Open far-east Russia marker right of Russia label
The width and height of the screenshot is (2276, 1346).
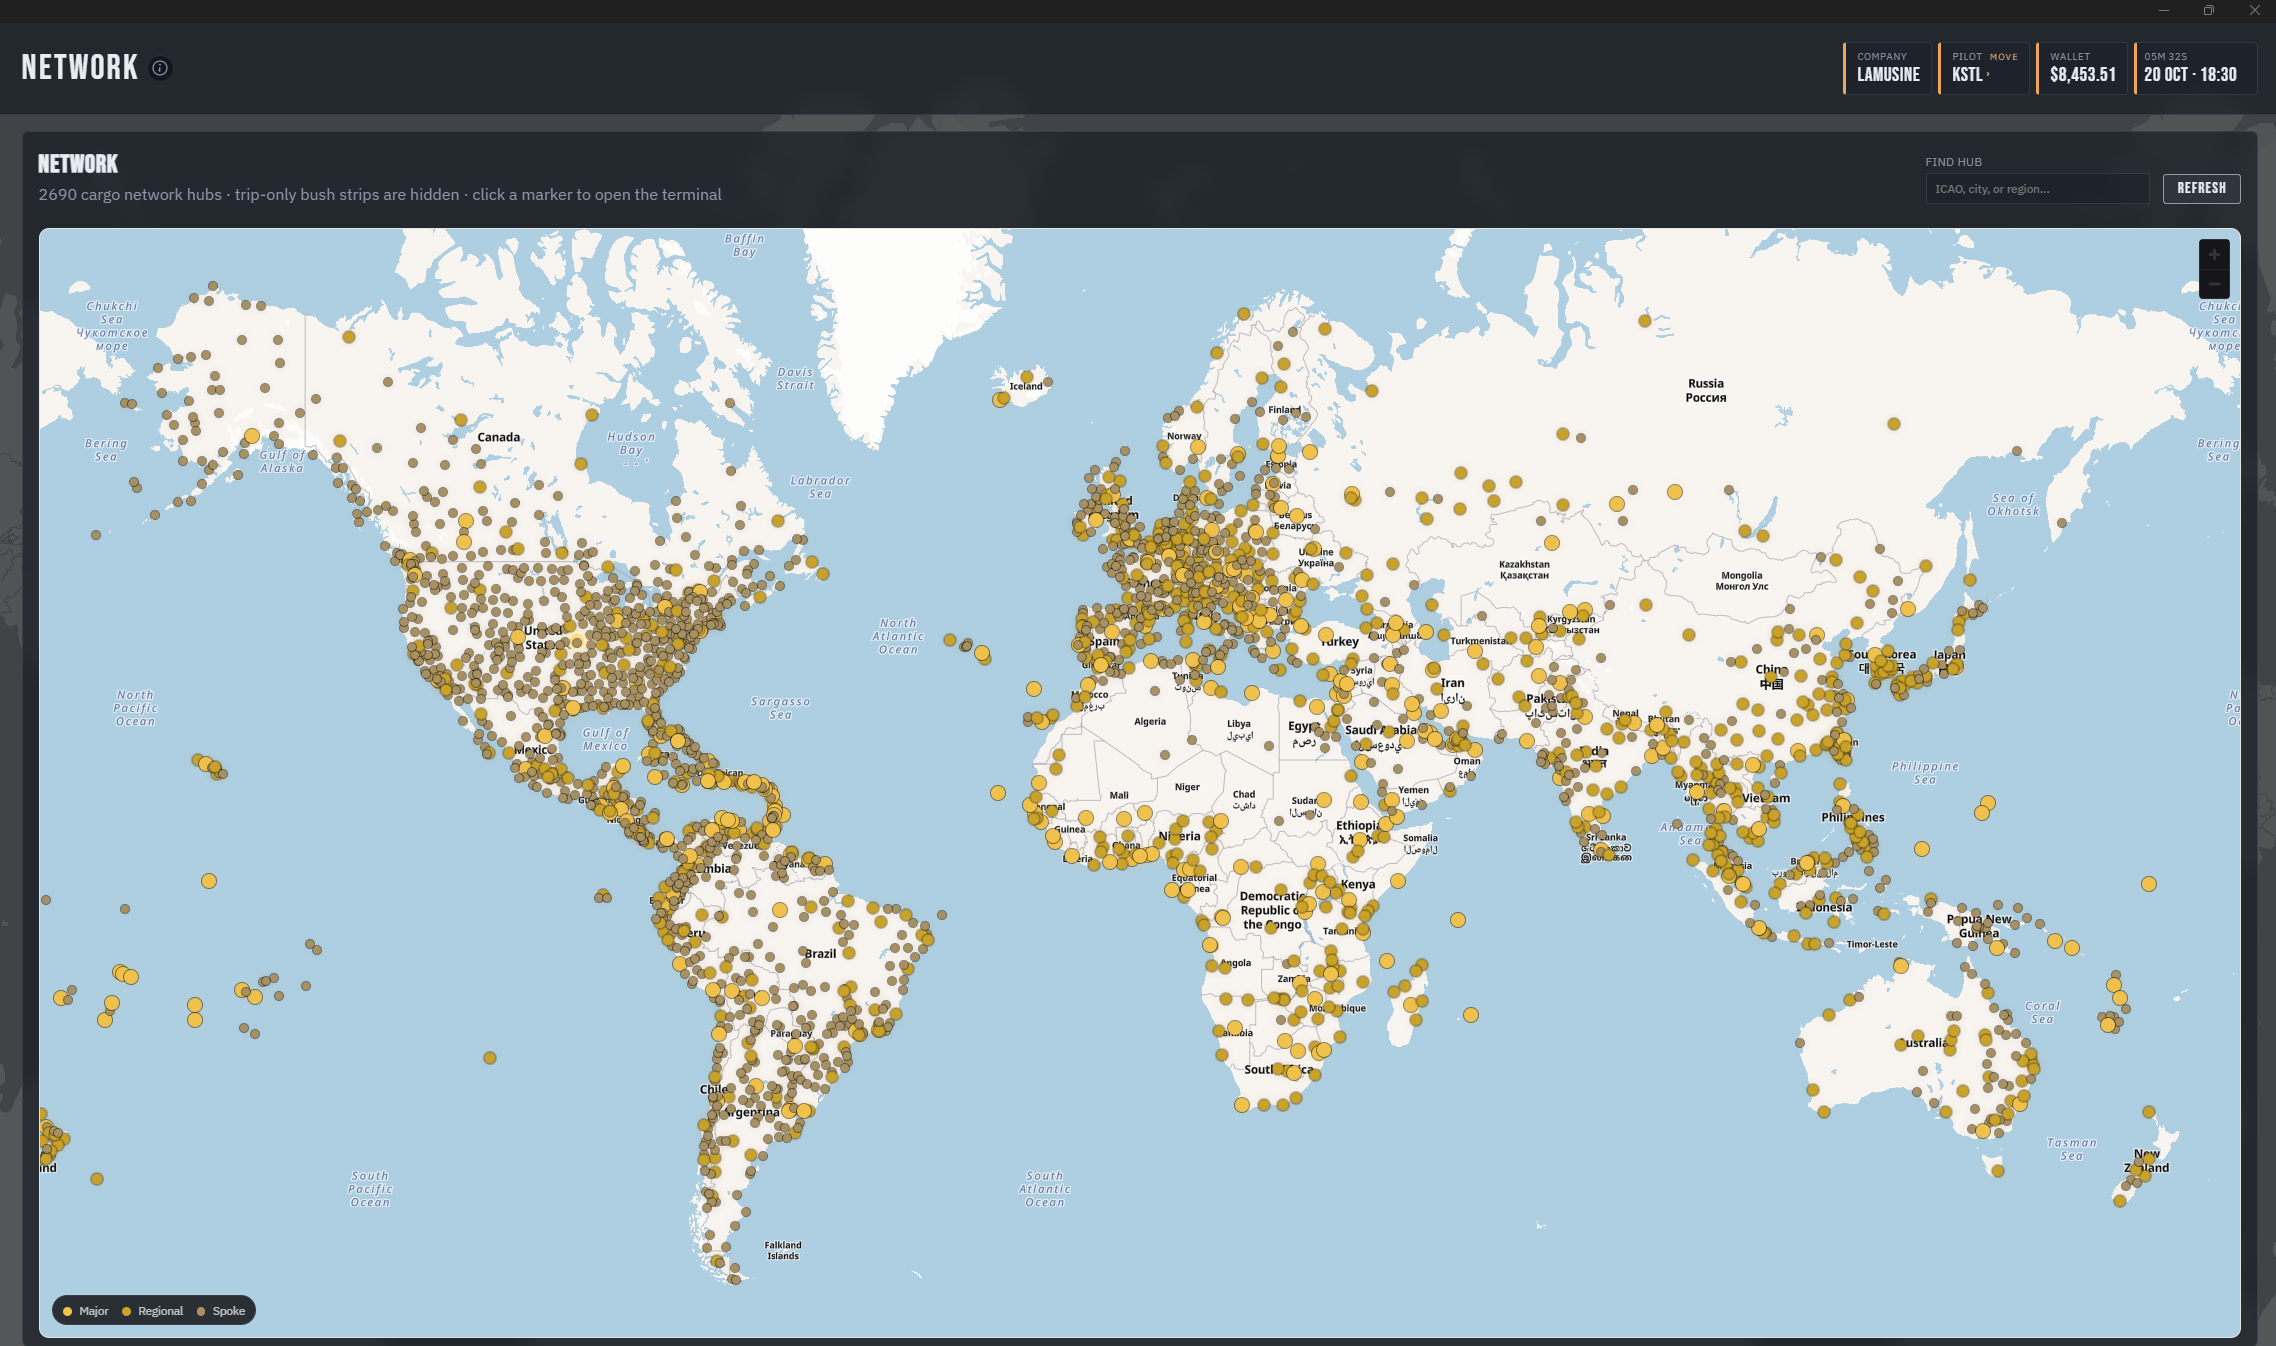point(1894,424)
